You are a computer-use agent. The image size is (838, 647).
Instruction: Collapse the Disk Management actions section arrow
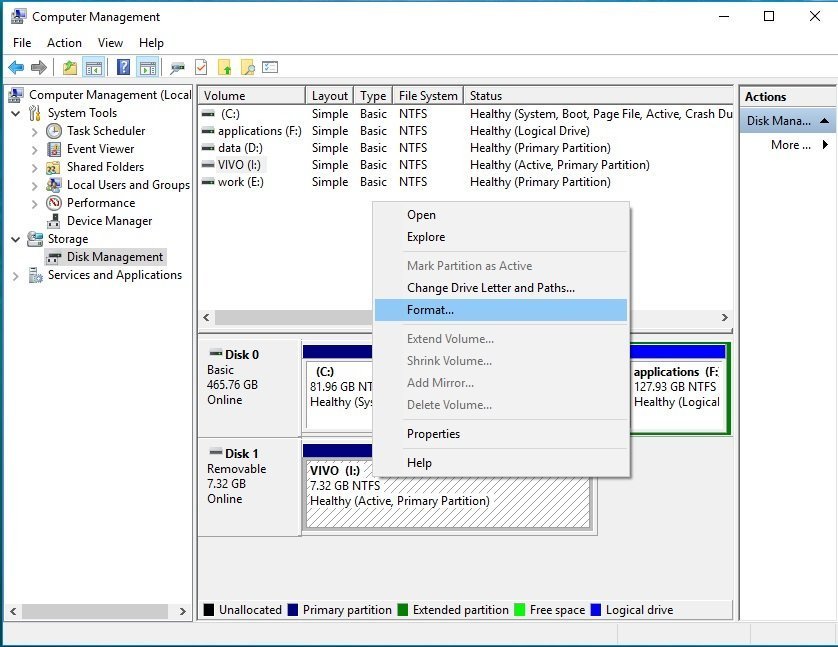click(x=825, y=121)
